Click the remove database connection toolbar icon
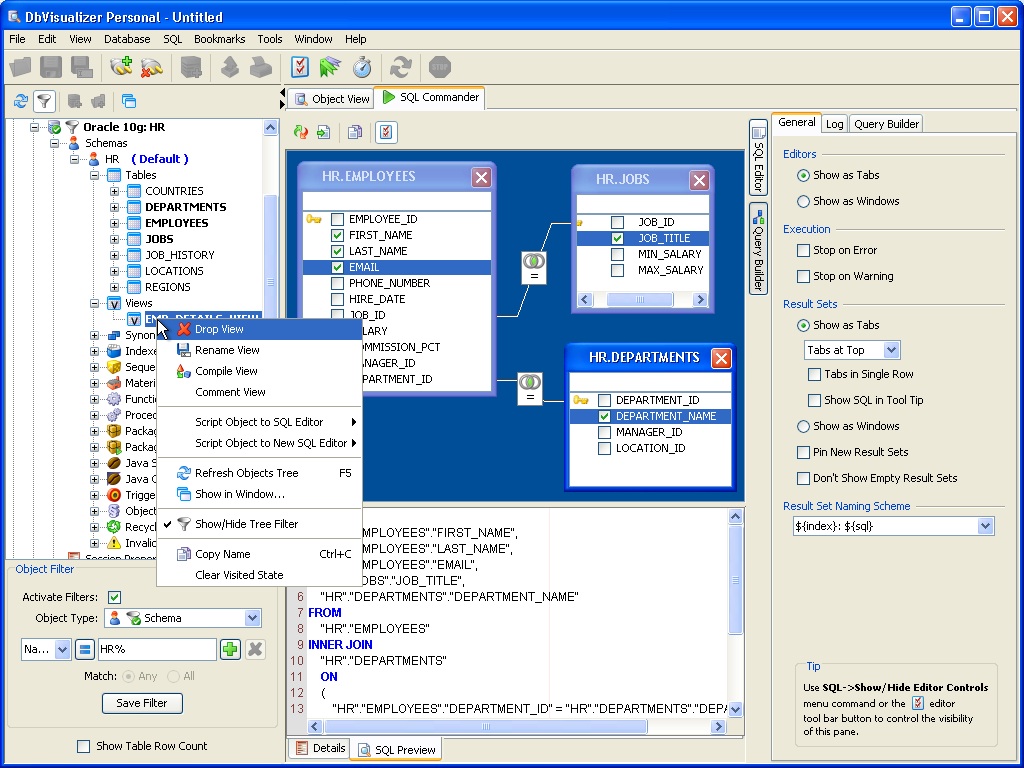 tap(152, 67)
